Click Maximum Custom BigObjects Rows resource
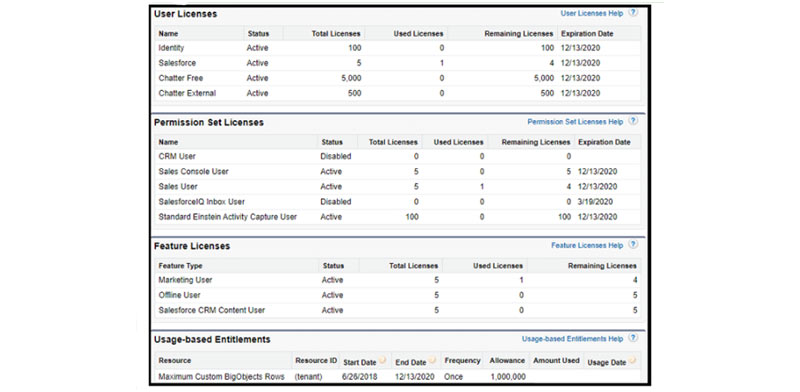 [221, 377]
